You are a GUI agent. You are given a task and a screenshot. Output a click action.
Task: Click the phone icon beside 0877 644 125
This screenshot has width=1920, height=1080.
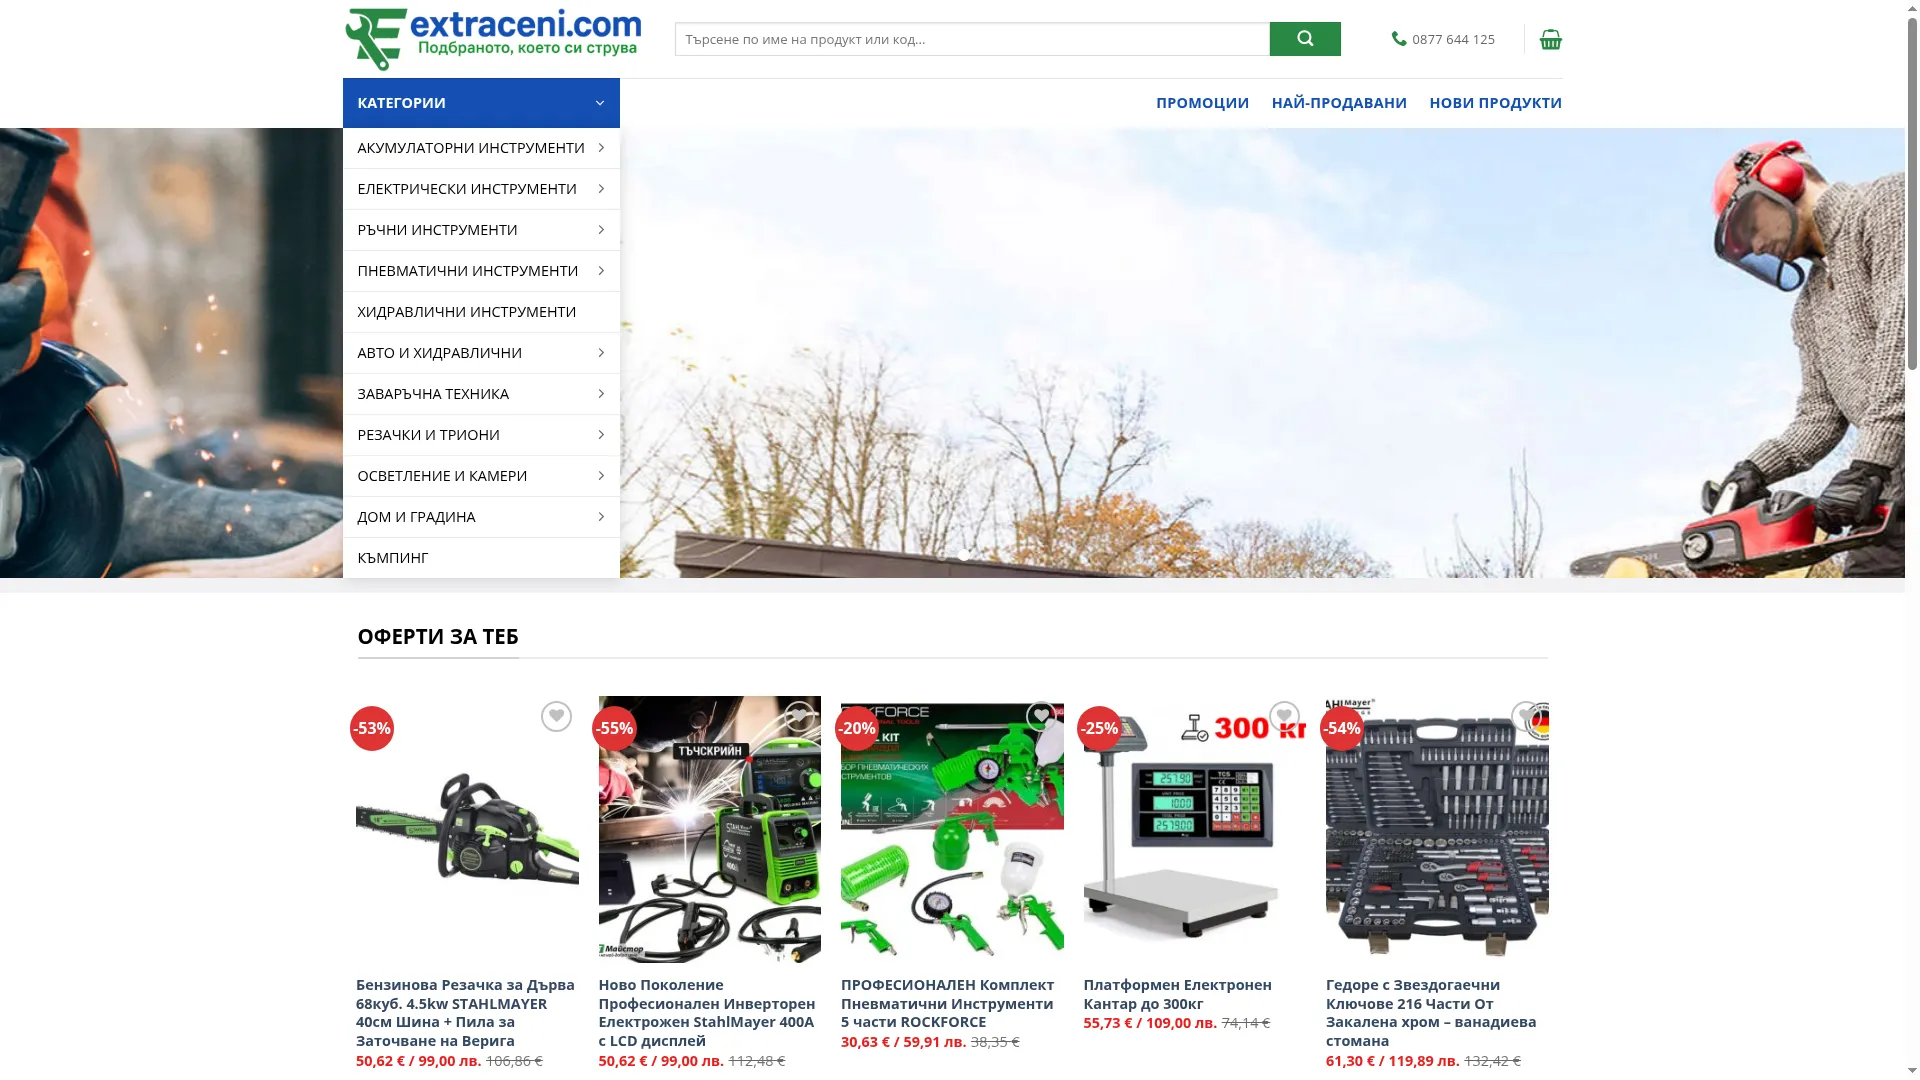[1399, 39]
